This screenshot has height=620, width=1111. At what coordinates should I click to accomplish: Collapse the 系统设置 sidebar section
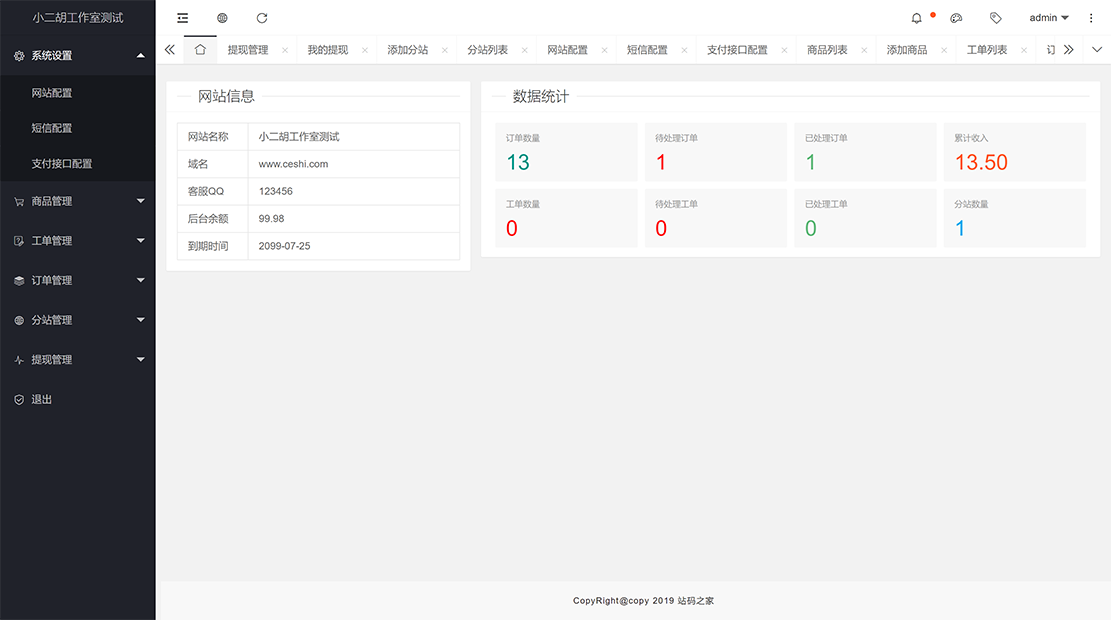(x=78, y=56)
